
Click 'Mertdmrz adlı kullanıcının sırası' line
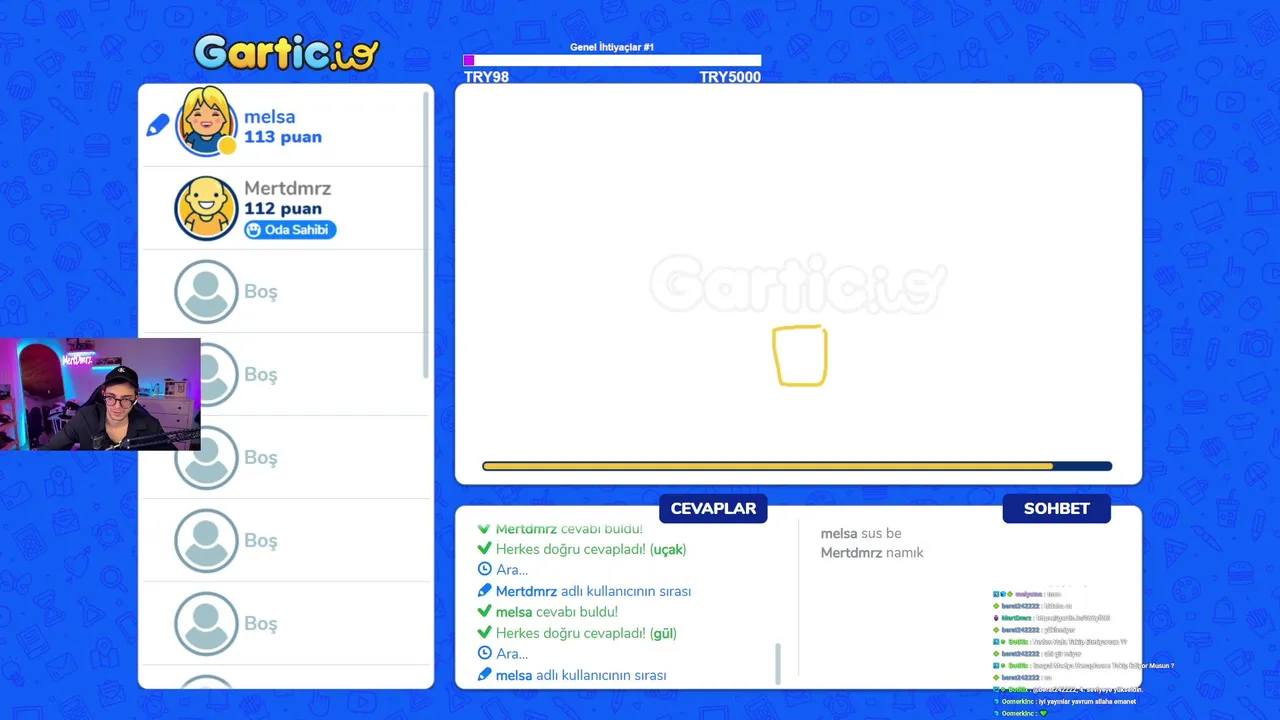coord(593,591)
